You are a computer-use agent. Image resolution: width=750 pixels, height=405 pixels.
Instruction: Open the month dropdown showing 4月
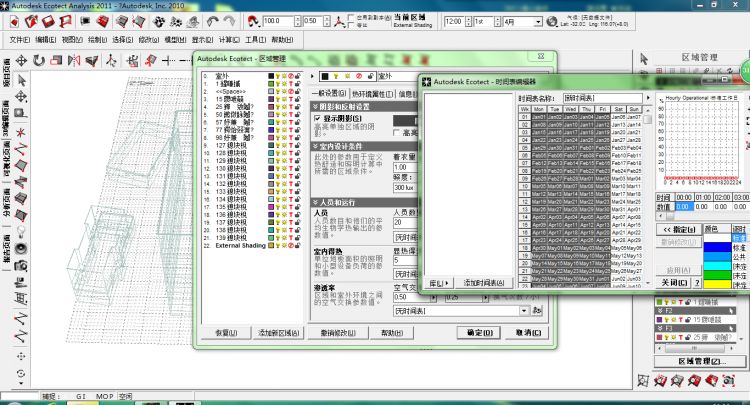point(538,22)
